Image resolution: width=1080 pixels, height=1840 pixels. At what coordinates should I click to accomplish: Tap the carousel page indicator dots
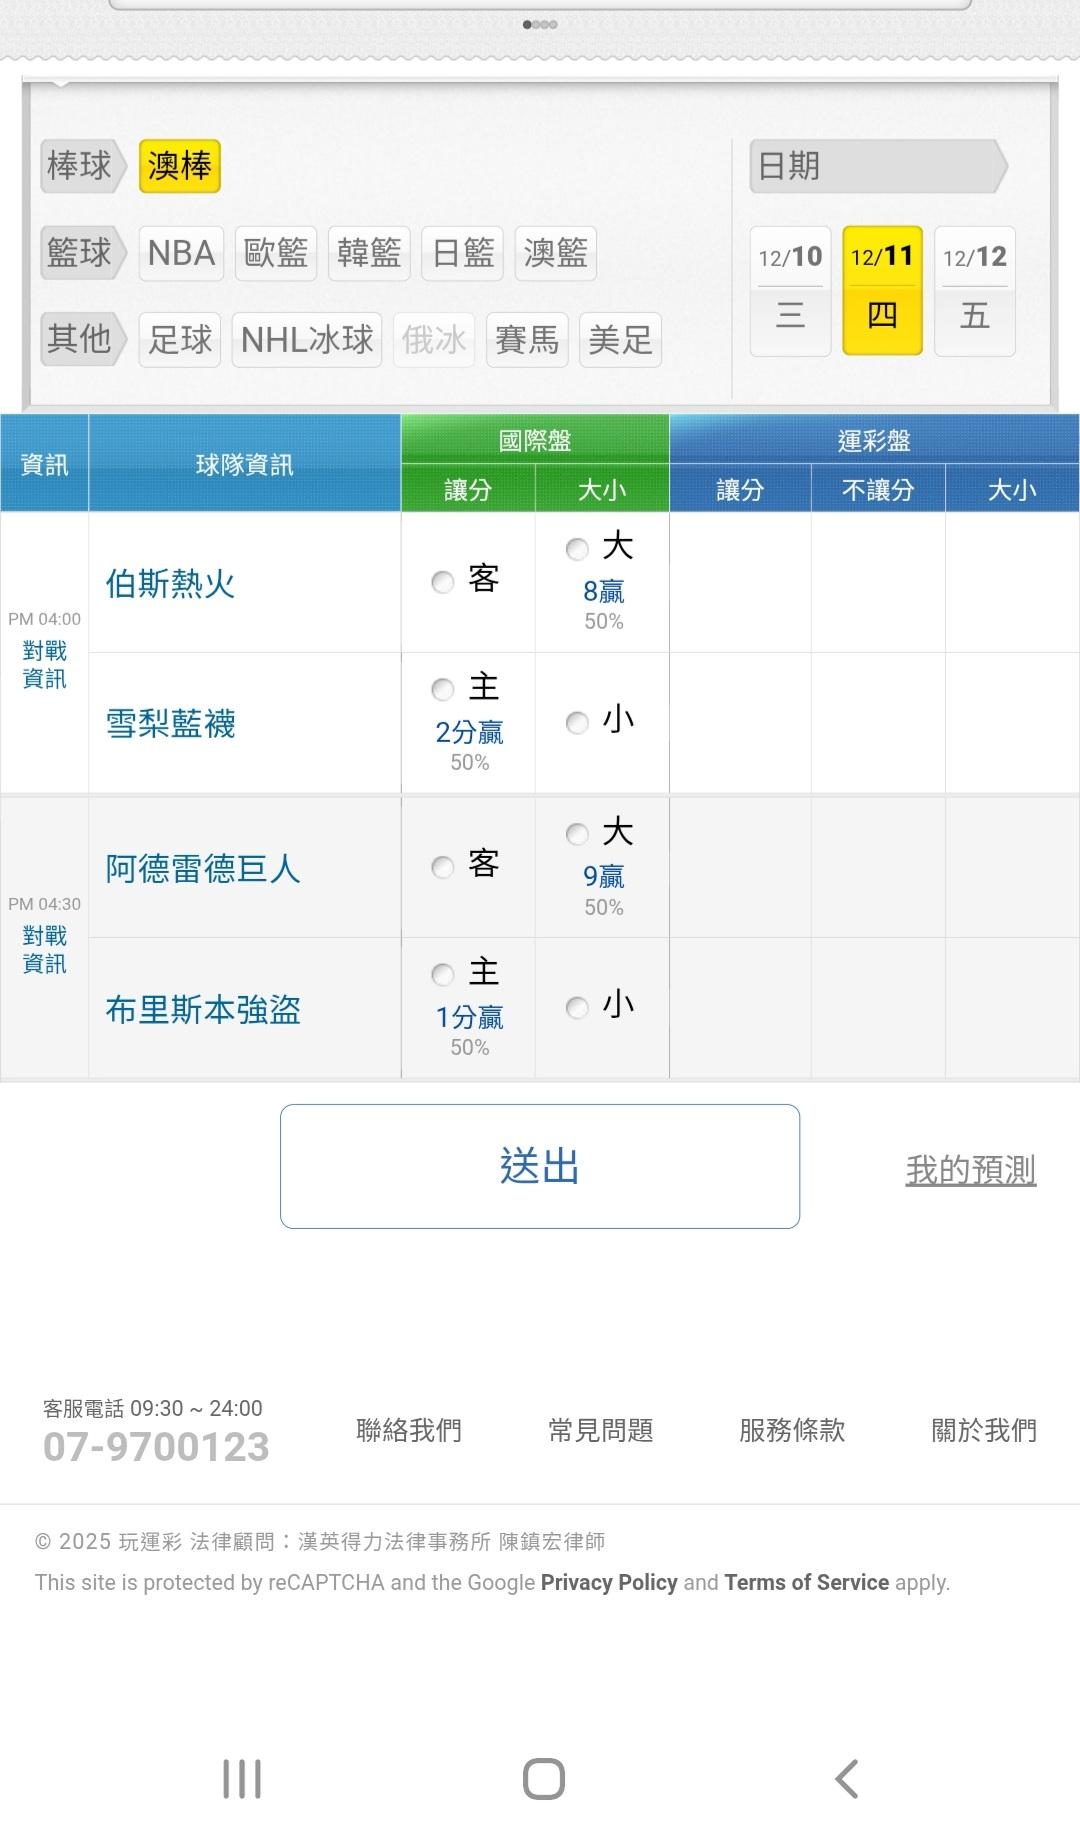click(540, 25)
